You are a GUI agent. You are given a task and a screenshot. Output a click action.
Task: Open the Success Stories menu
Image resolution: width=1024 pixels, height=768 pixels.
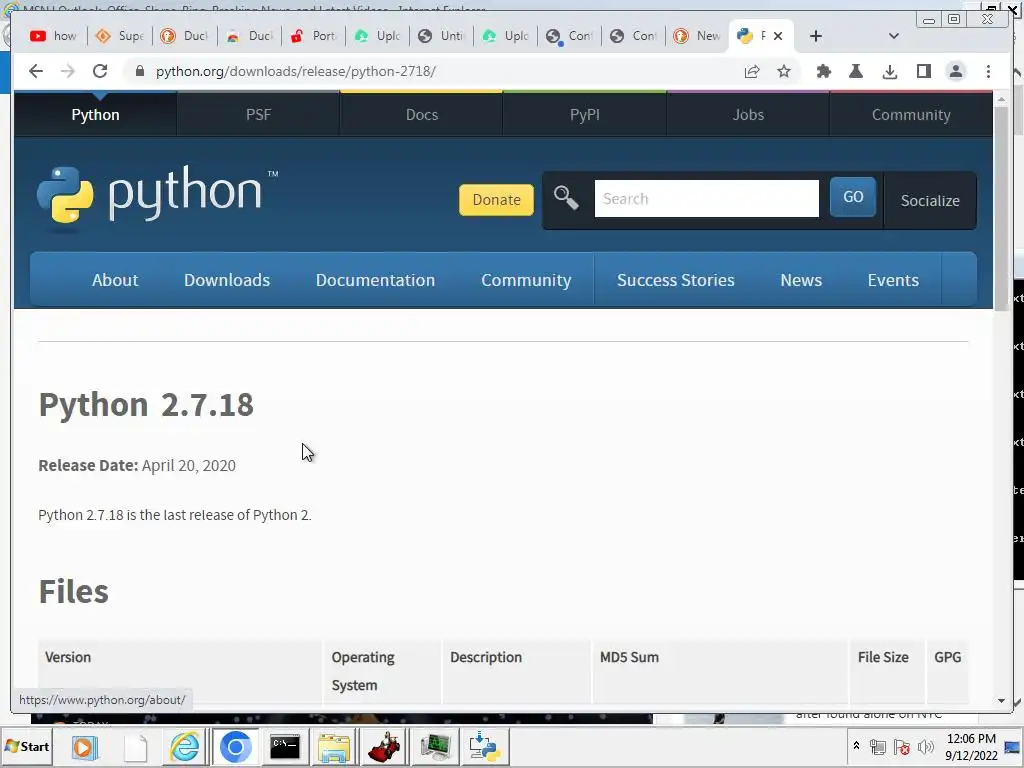click(x=676, y=280)
